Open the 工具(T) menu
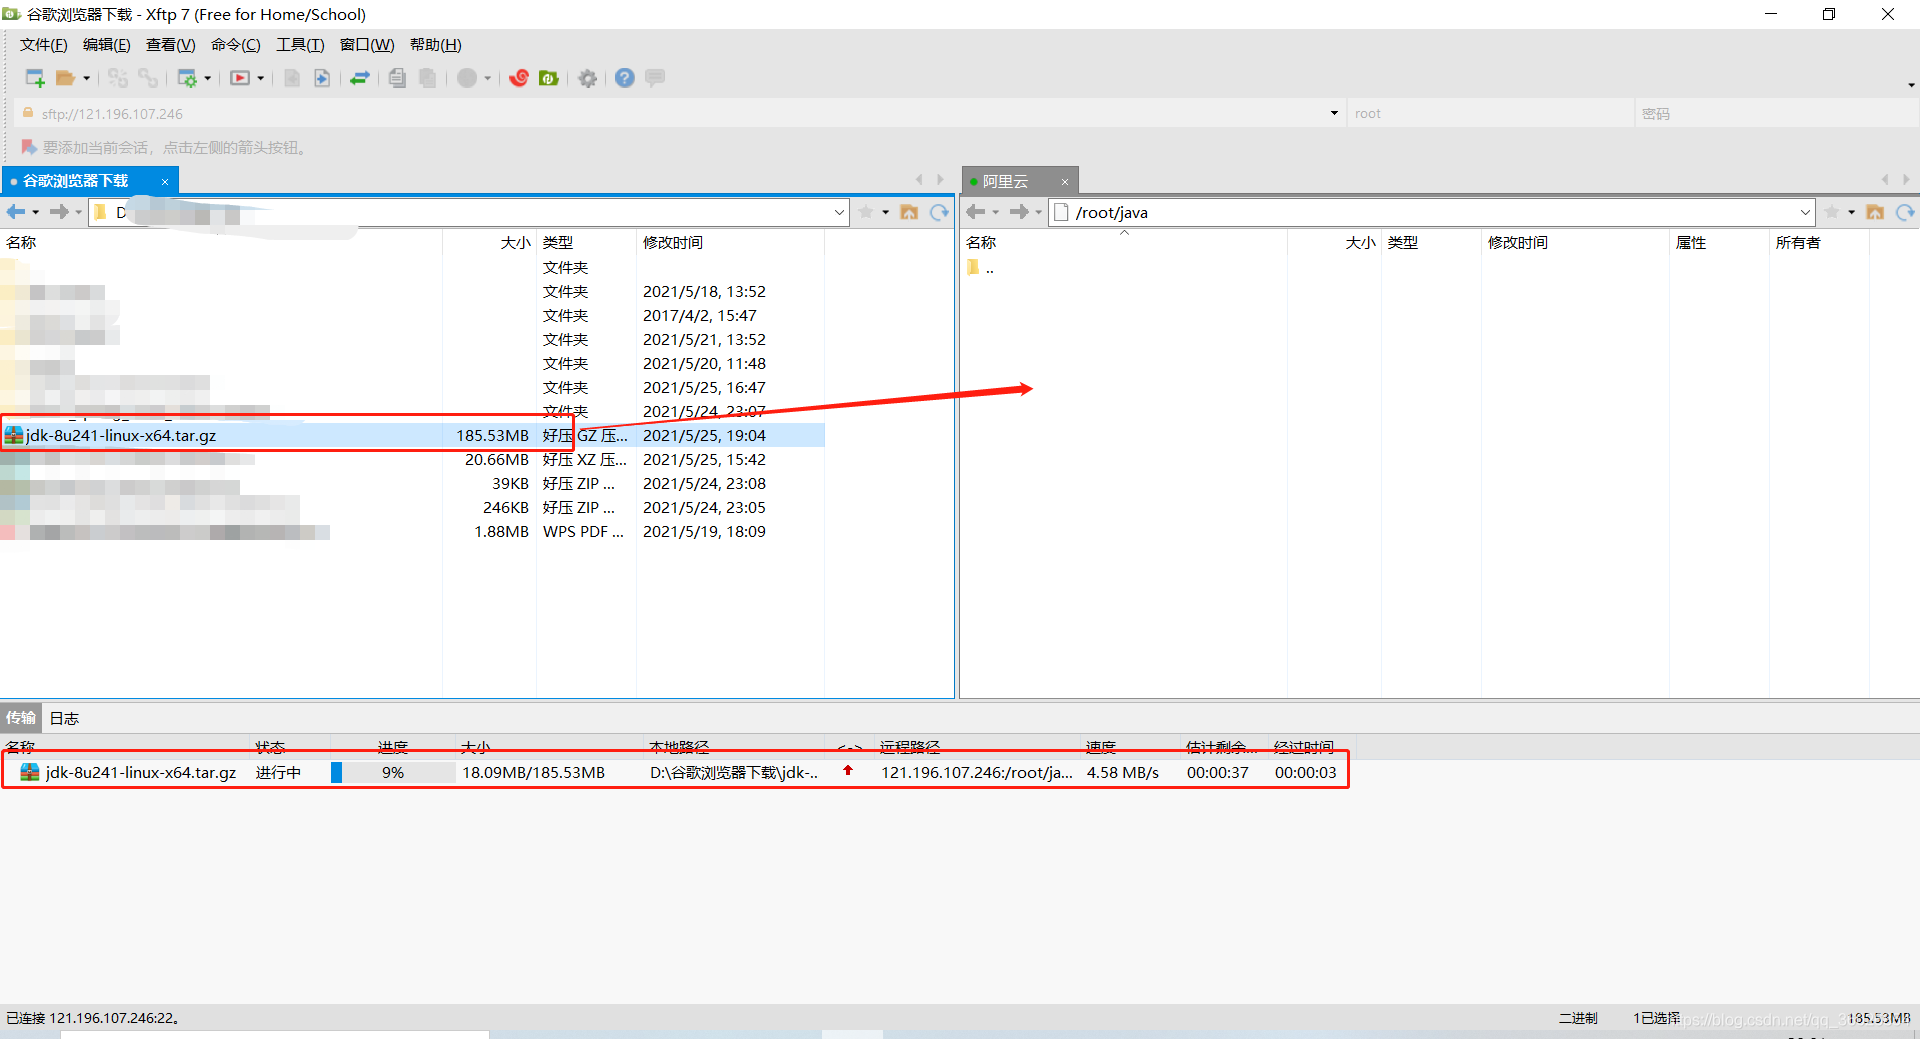This screenshot has height=1039, width=1920. [x=300, y=45]
